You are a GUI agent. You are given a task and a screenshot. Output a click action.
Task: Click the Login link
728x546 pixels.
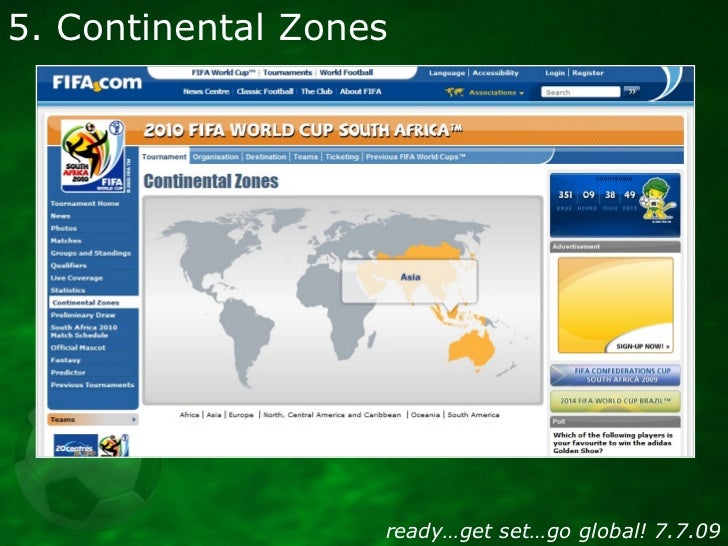click(555, 73)
